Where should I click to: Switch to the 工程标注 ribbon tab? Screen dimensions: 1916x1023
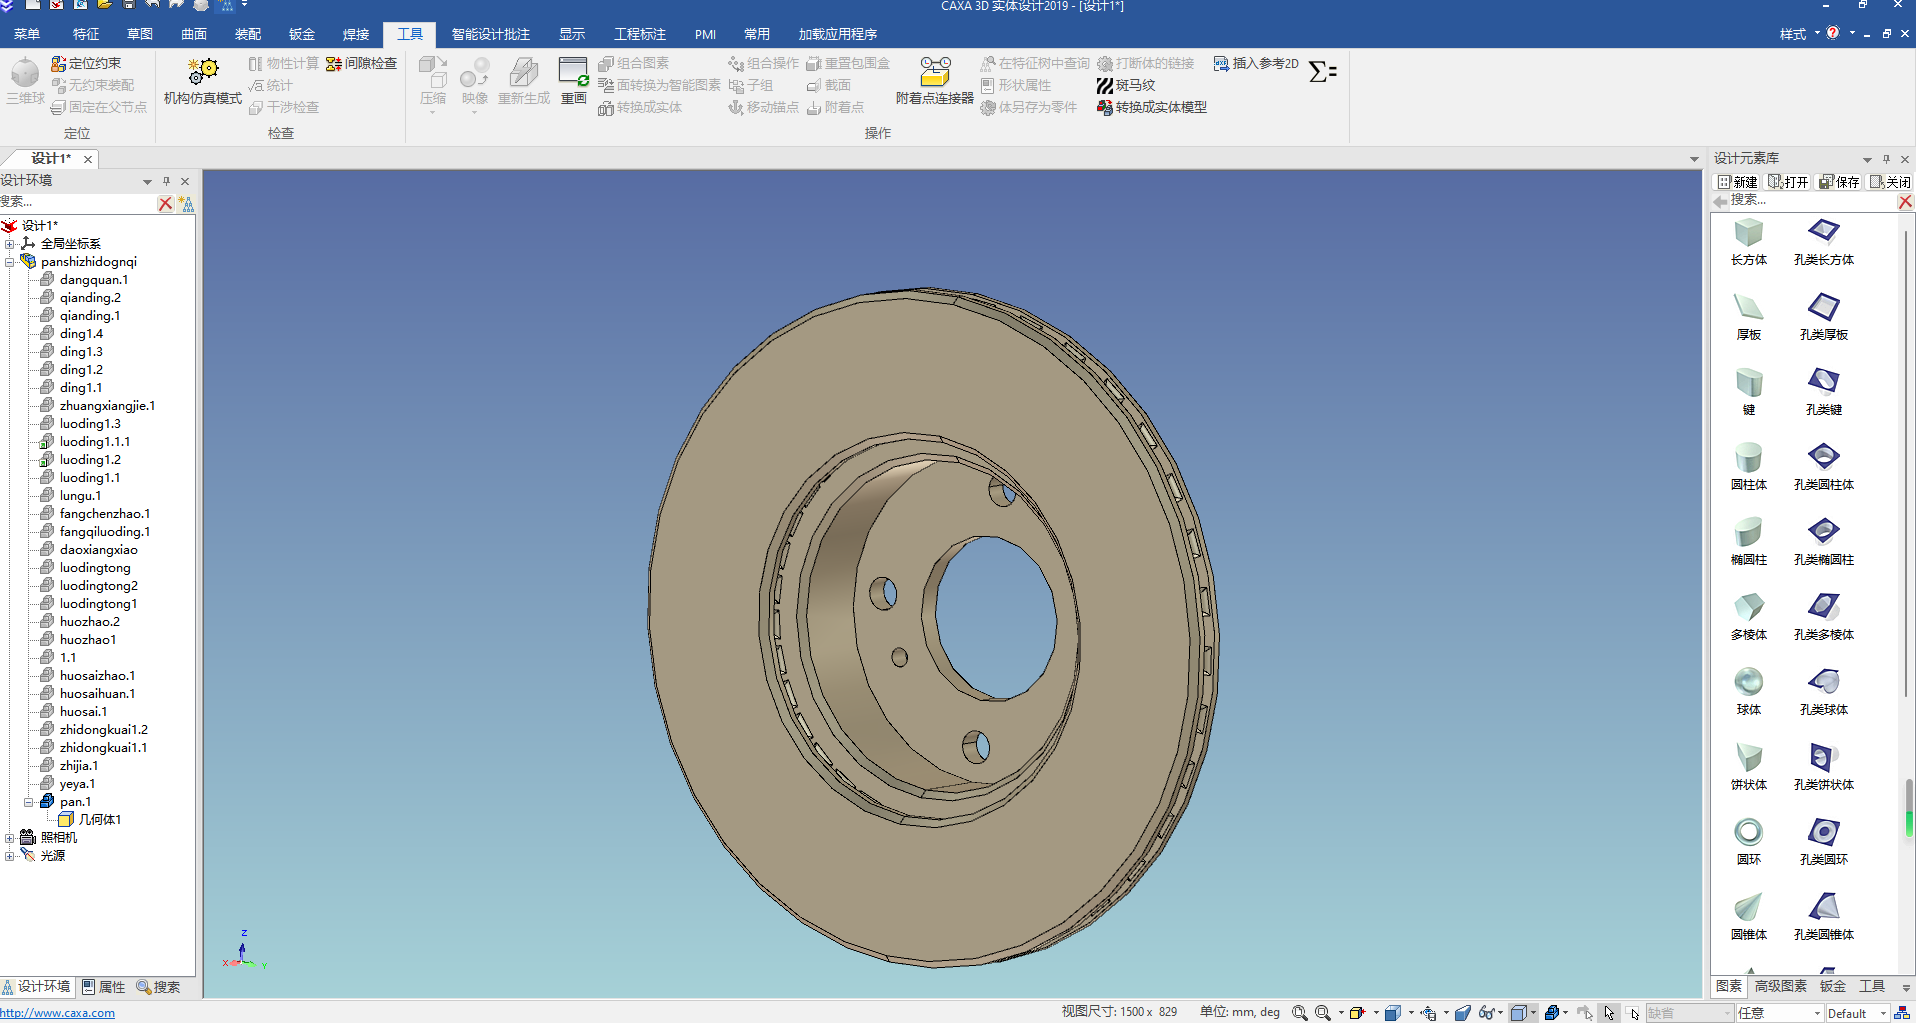coord(640,34)
